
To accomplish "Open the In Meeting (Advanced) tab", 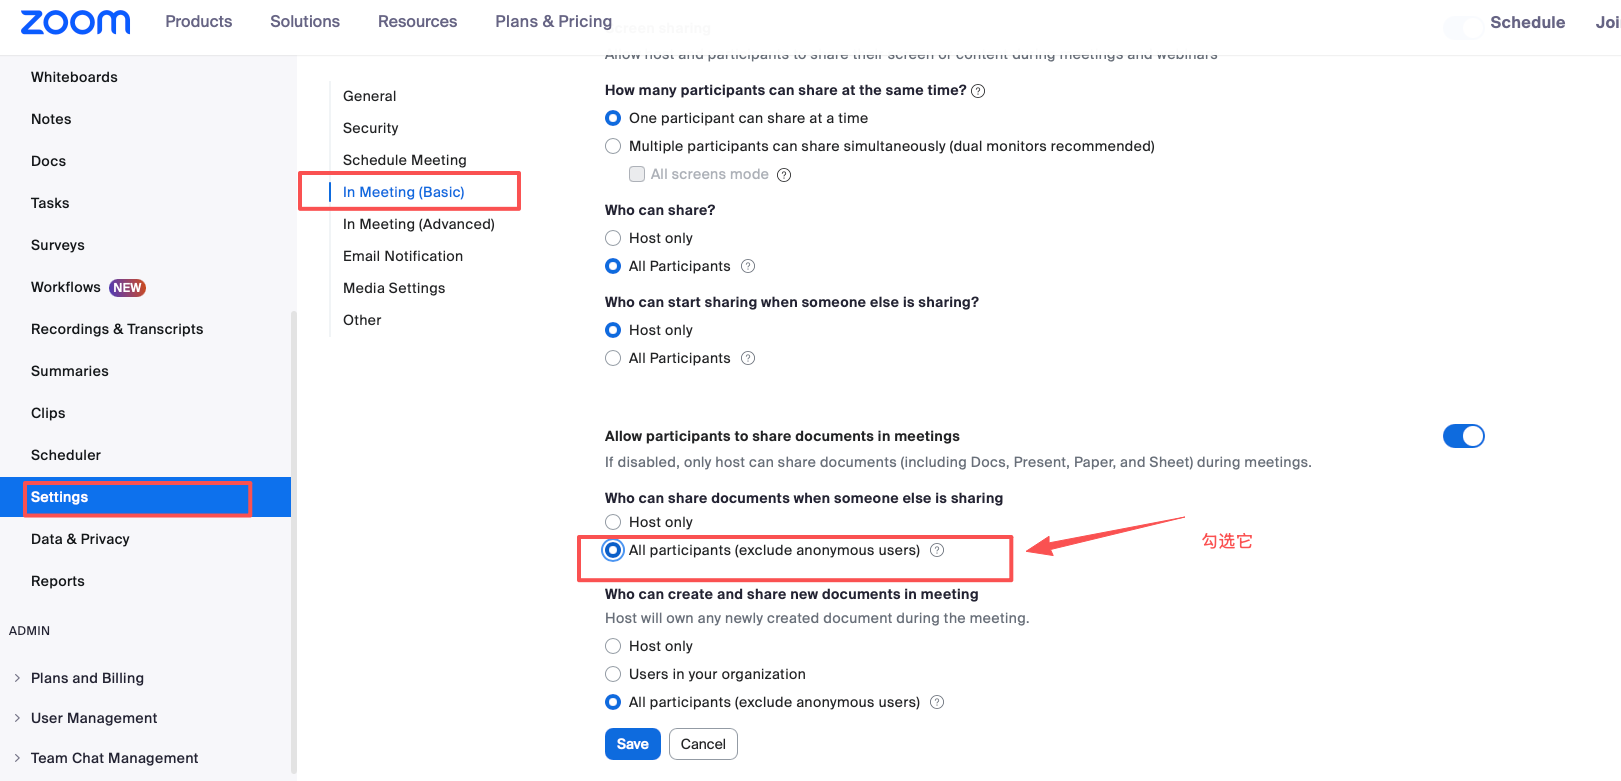I will click(x=418, y=224).
